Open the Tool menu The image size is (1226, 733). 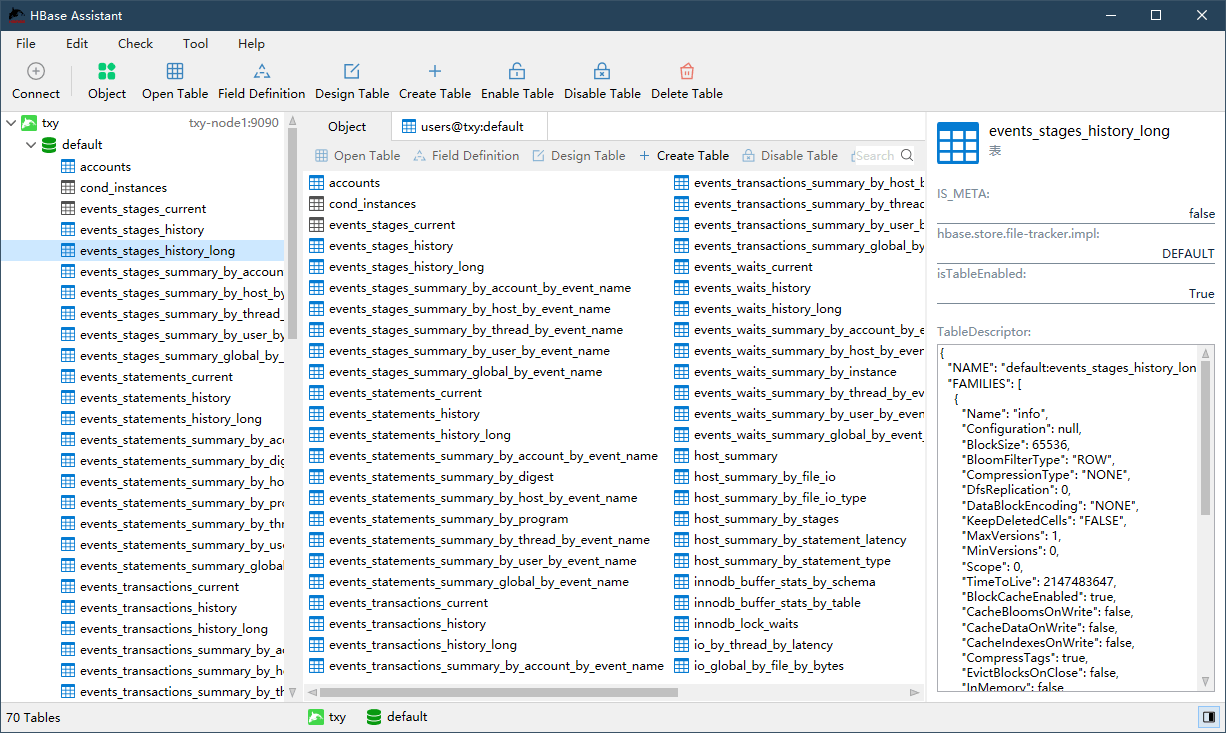tap(196, 43)
